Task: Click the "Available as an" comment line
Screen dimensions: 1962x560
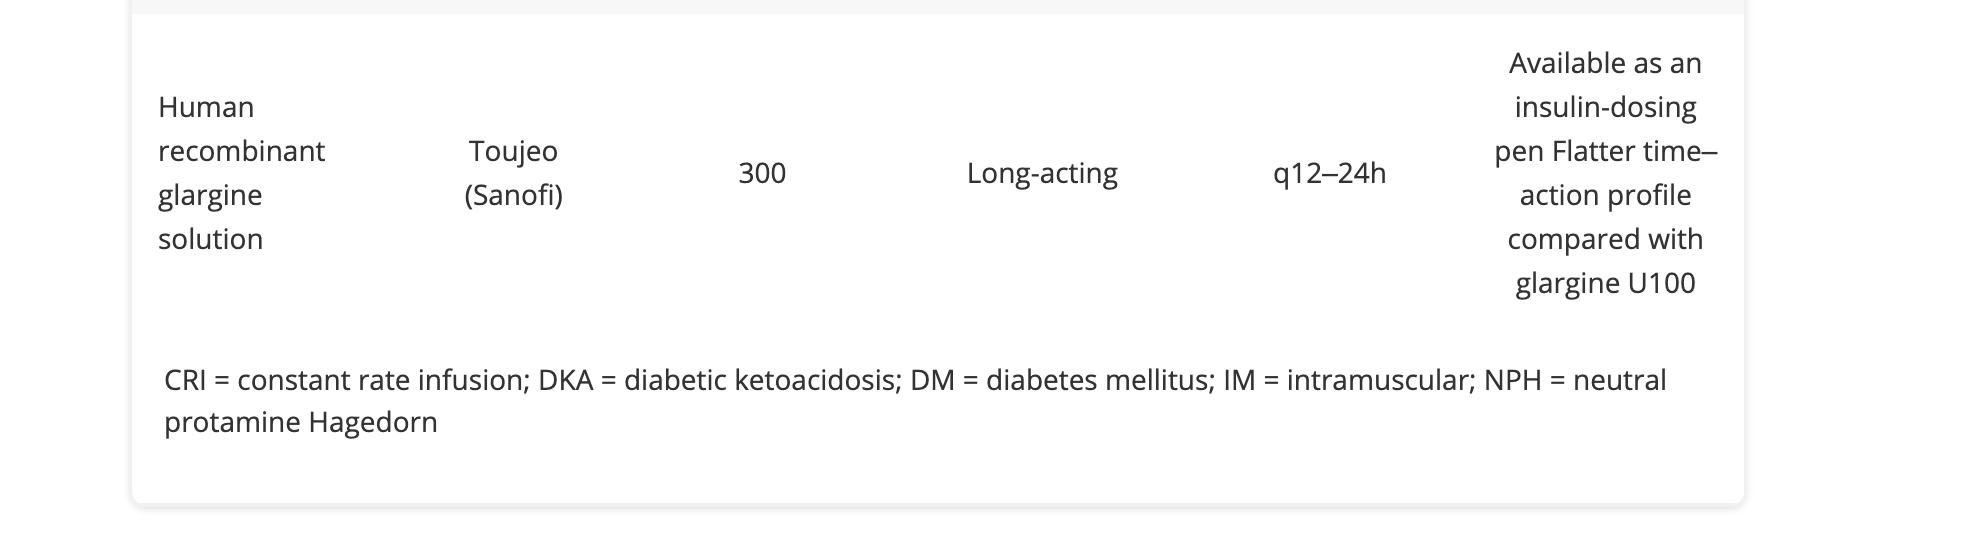Action: coord(1605,63)
